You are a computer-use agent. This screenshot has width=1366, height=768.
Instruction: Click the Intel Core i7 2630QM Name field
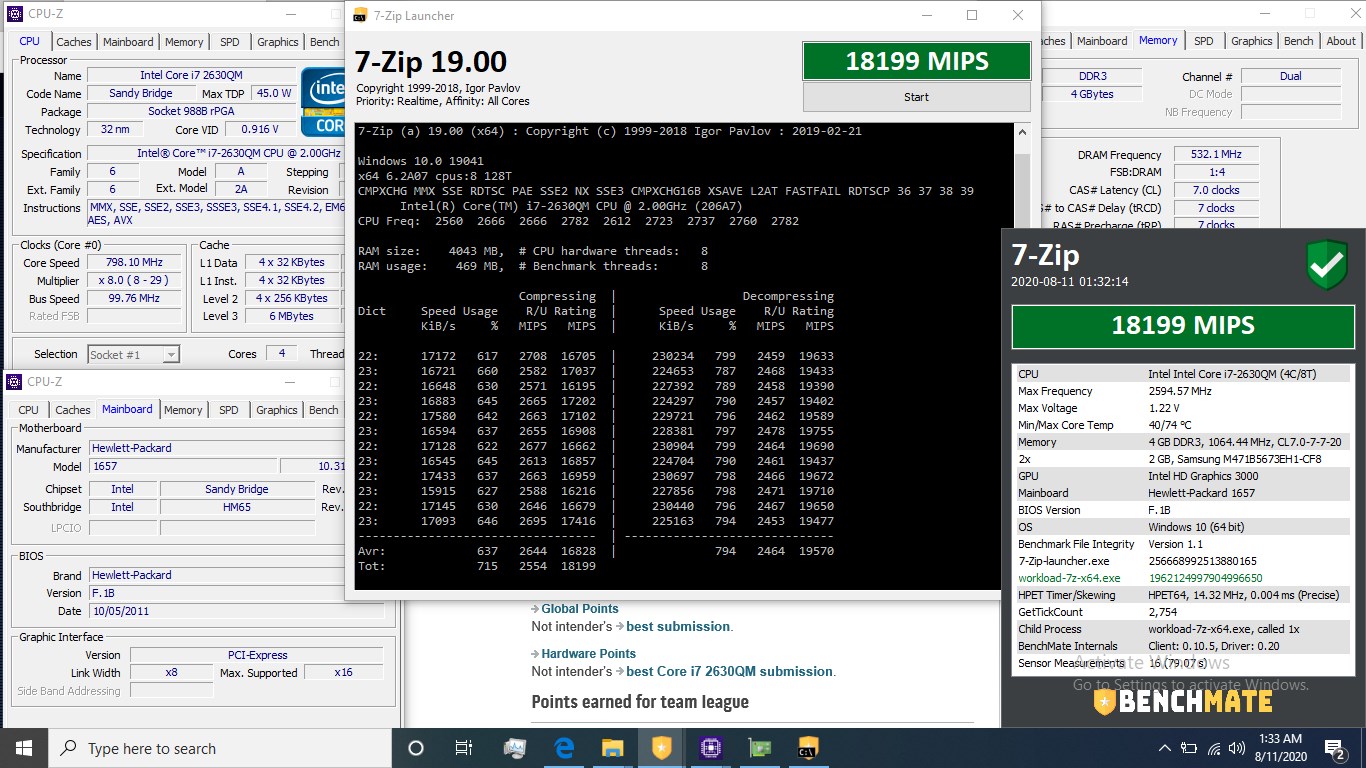[x=191, y=75]
